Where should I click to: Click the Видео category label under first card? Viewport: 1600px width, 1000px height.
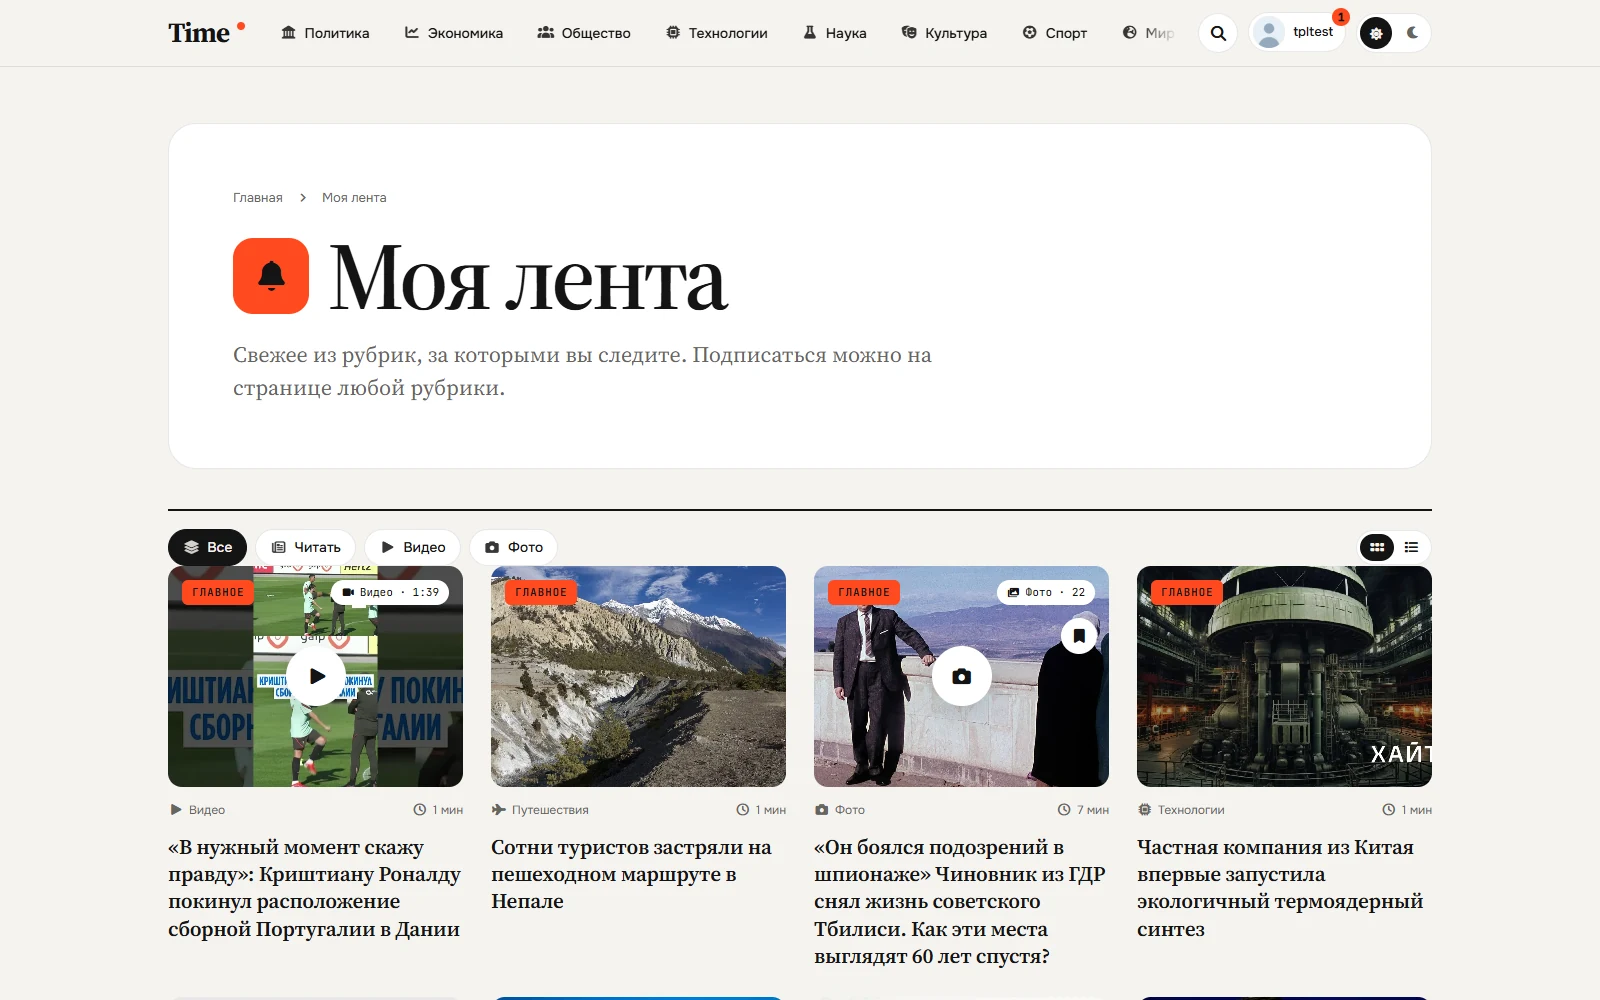click(x=198, y=810)
